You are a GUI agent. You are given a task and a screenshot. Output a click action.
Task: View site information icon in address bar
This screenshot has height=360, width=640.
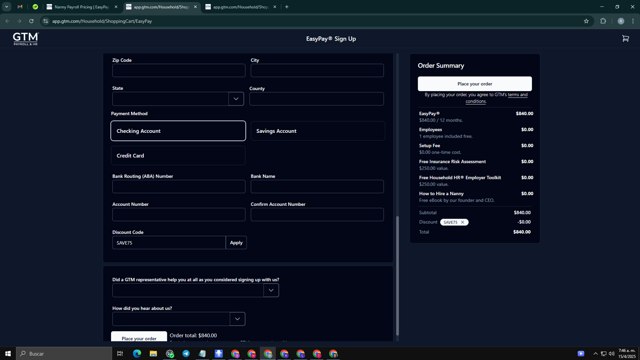[46, 21]
